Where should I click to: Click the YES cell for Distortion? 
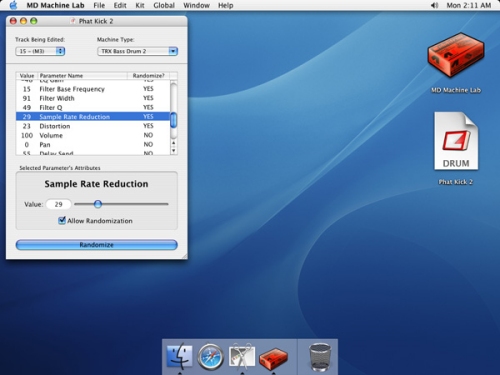coord(148,126)
